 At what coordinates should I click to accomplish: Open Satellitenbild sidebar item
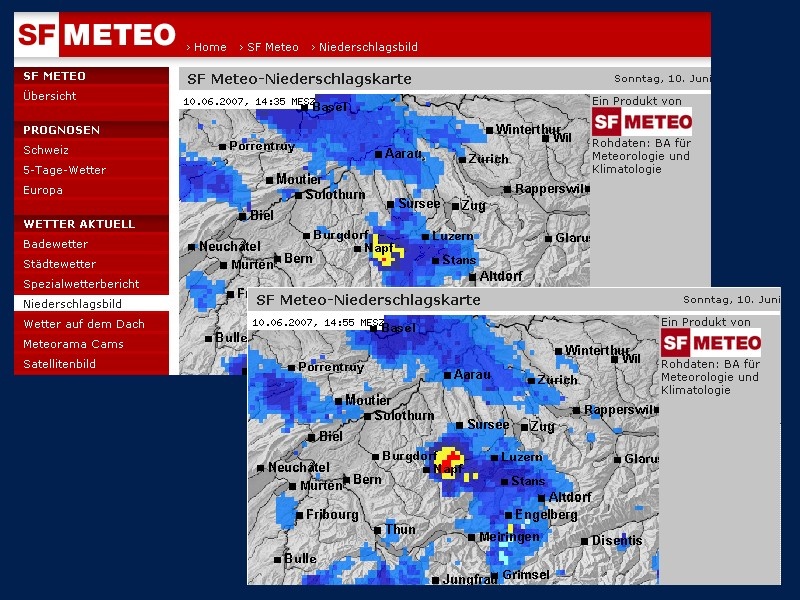59,363
